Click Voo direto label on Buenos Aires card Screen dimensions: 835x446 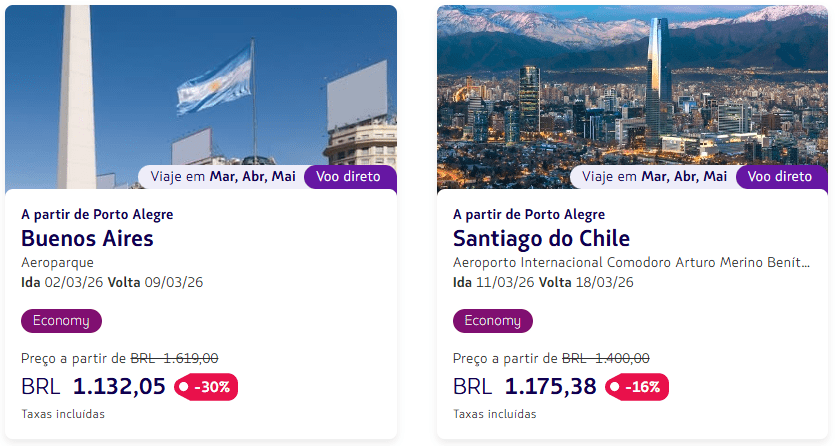[x=349, y=177]
